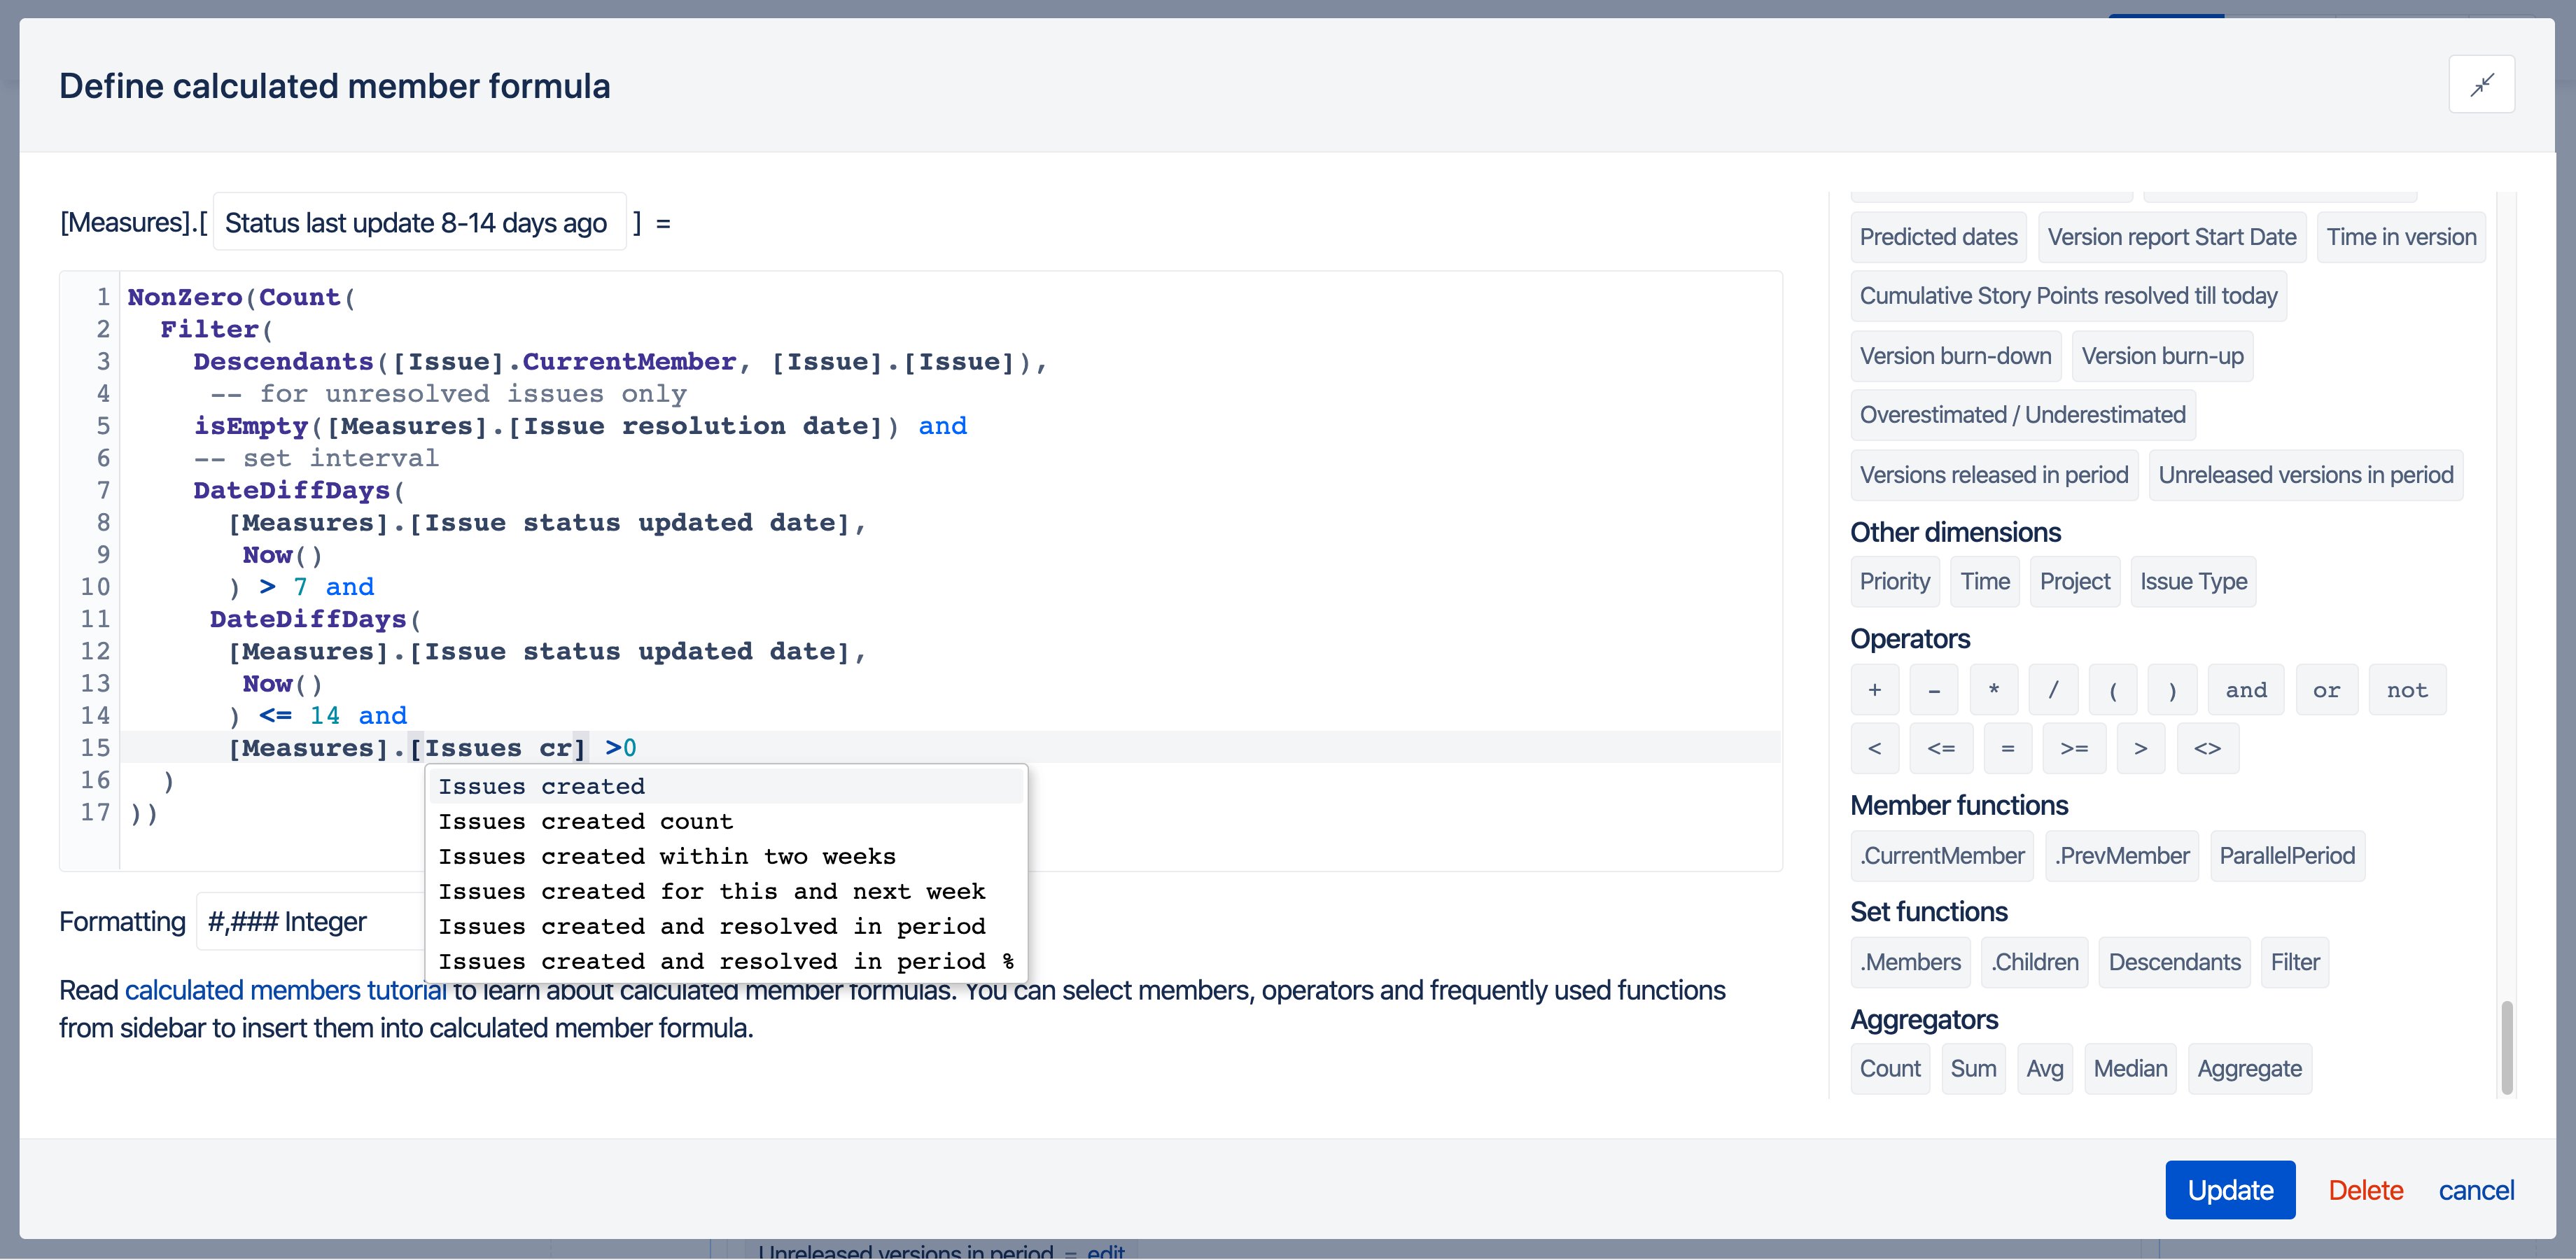Cancel the formula dialog

tap(2476, 1190)
